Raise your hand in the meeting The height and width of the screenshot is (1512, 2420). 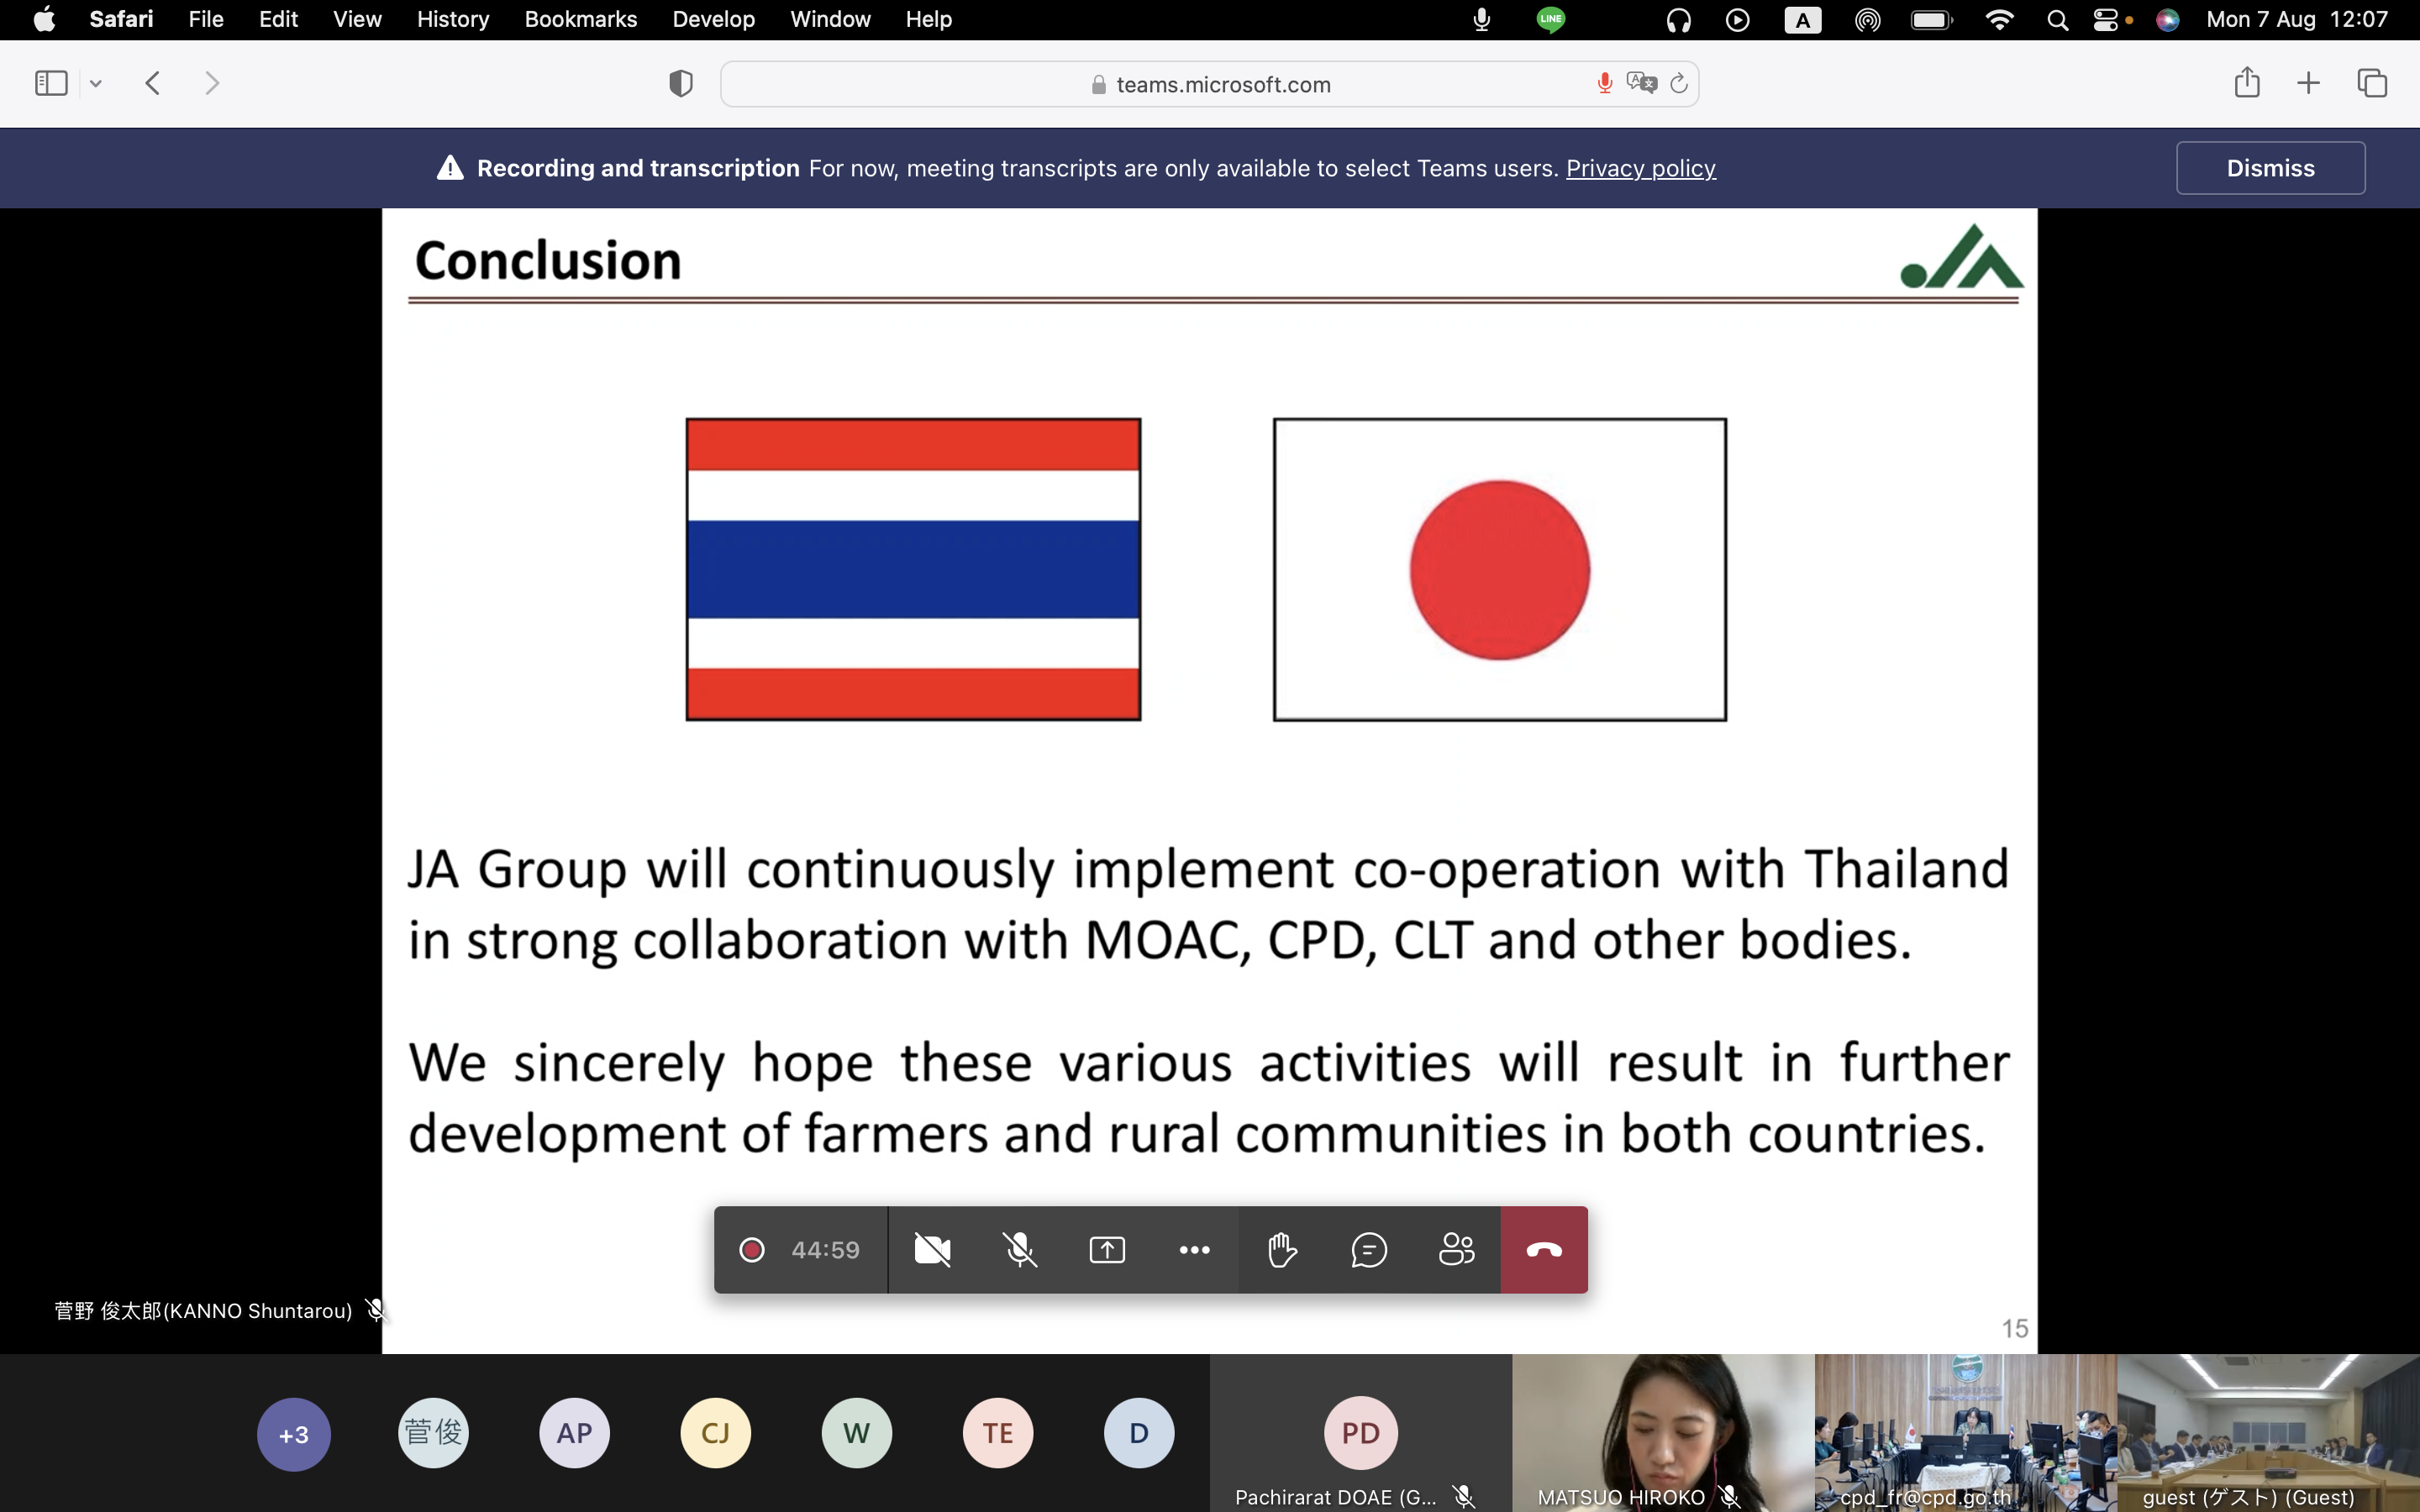point(1282,1249)
